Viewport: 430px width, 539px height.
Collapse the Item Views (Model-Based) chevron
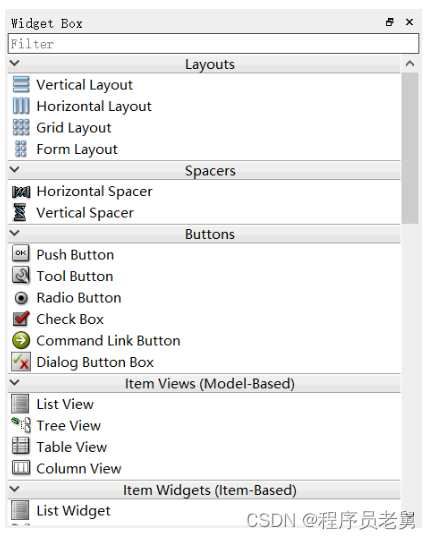click(15, 383)
